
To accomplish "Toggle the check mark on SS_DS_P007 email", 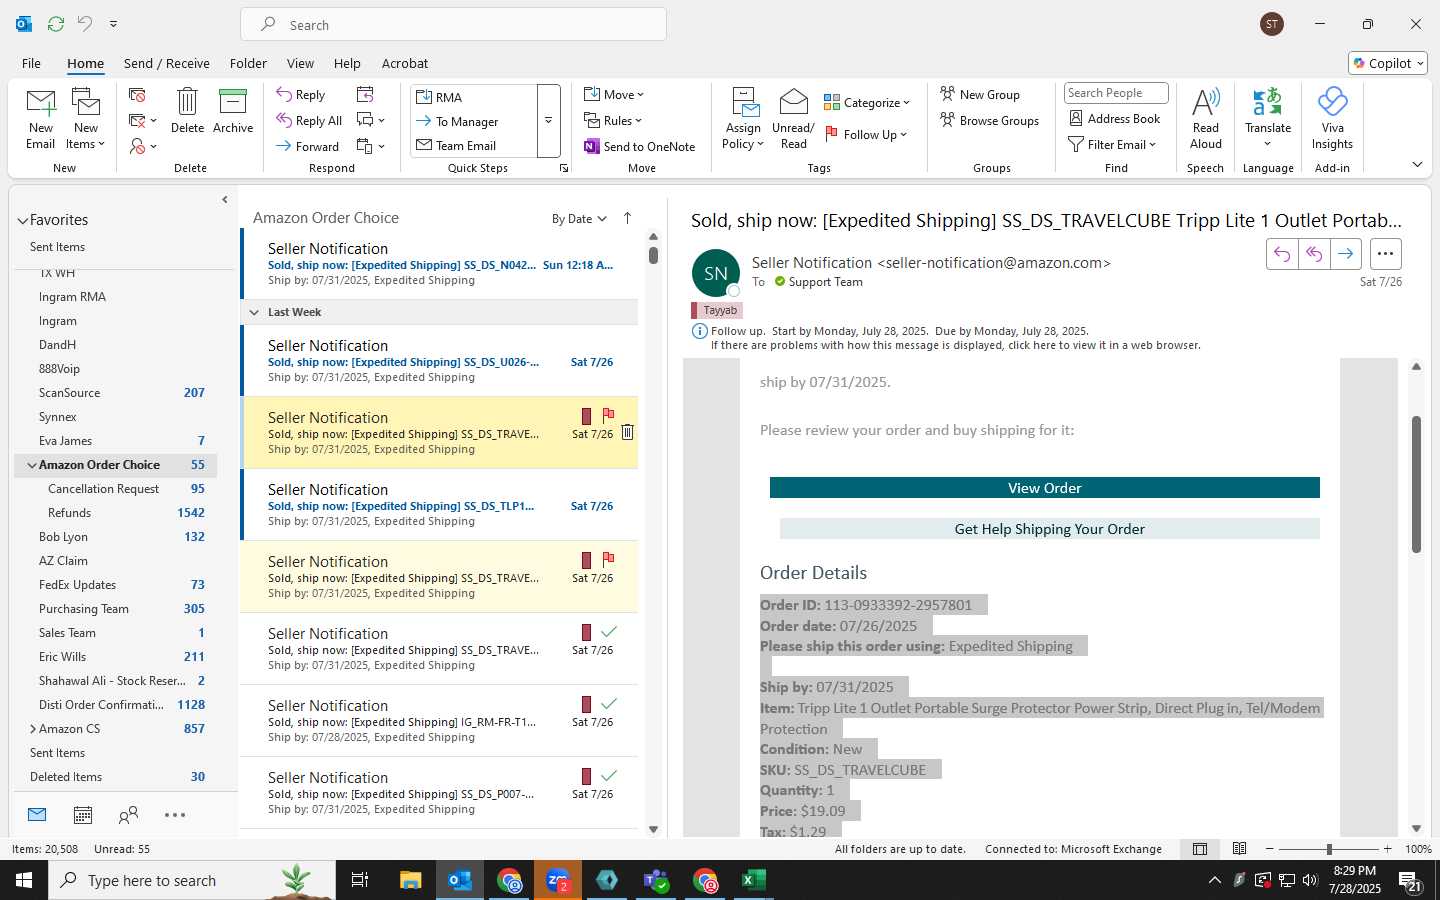I will (x=609, y=775).
